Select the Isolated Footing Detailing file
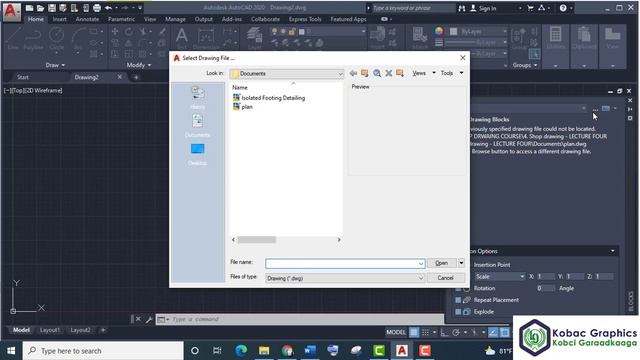 pos(269,98)
